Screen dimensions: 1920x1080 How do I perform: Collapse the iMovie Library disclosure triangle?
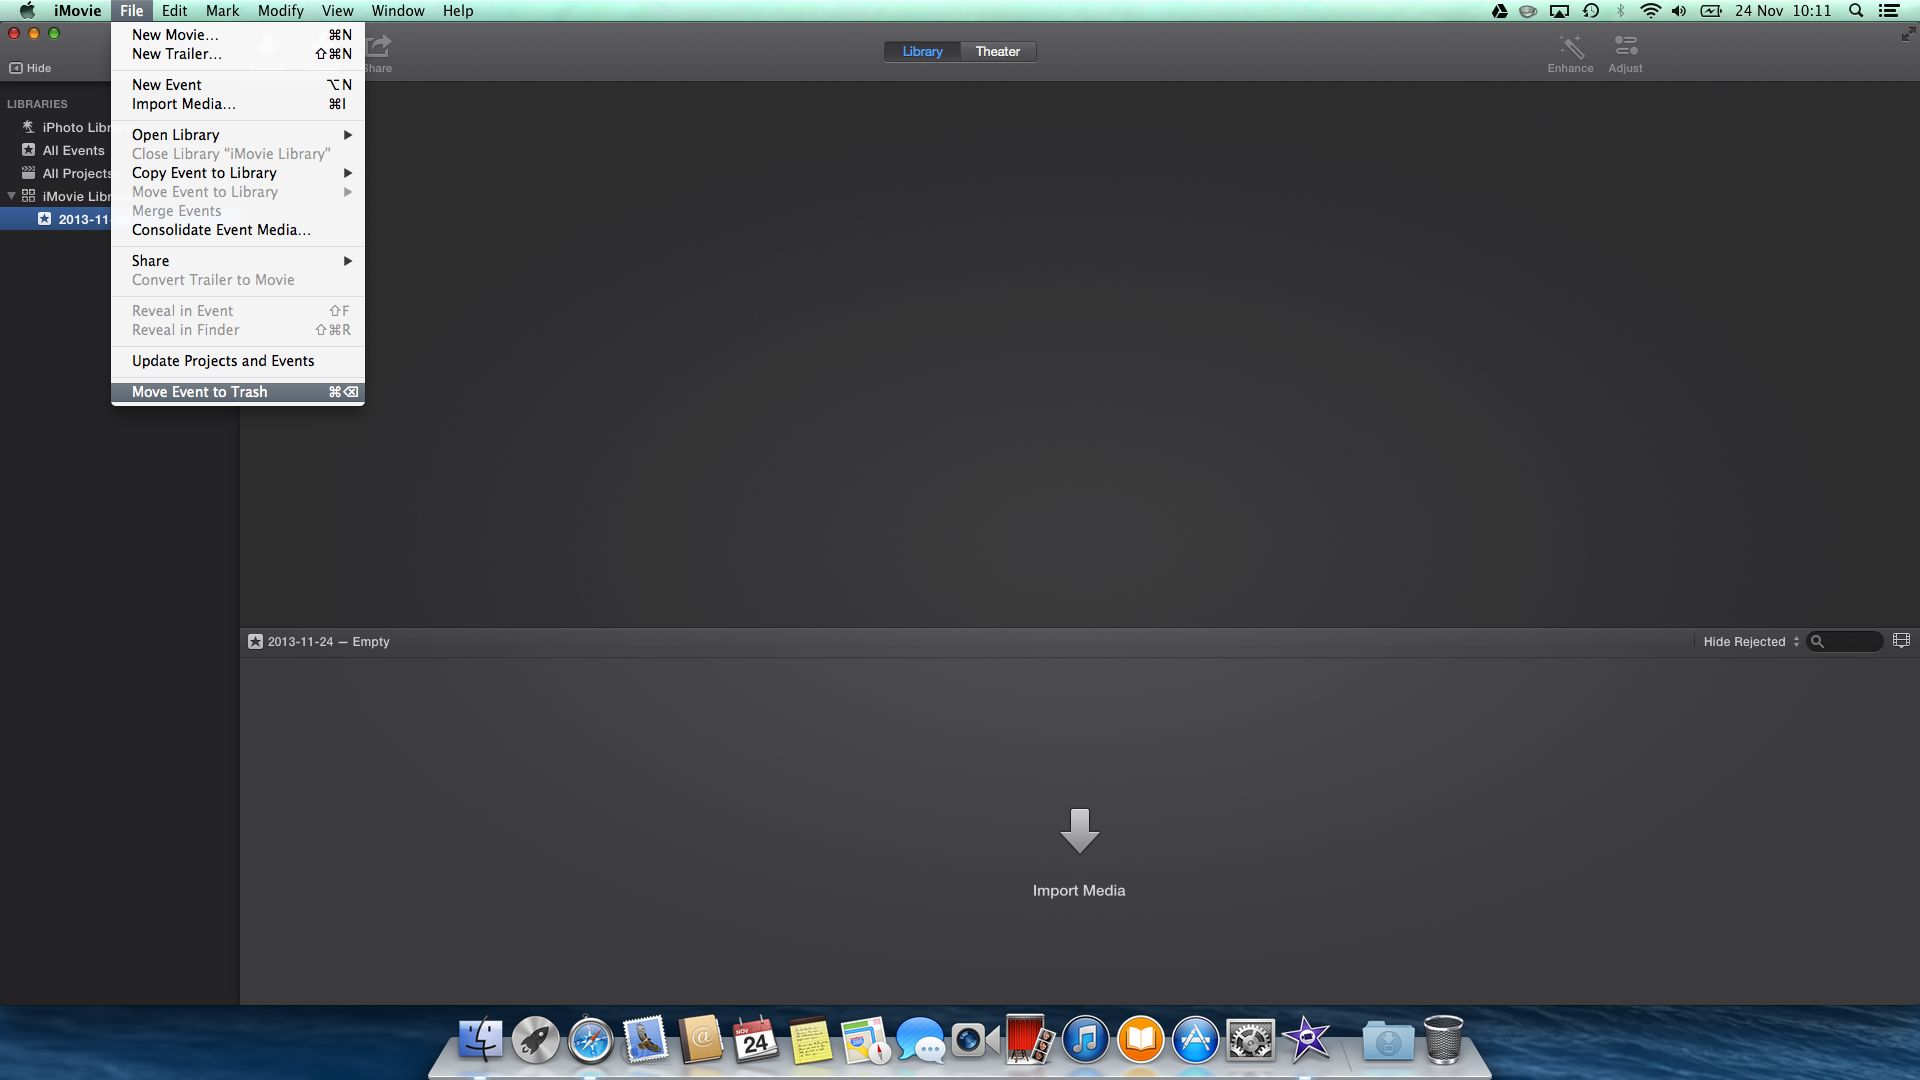coord(11,196)
